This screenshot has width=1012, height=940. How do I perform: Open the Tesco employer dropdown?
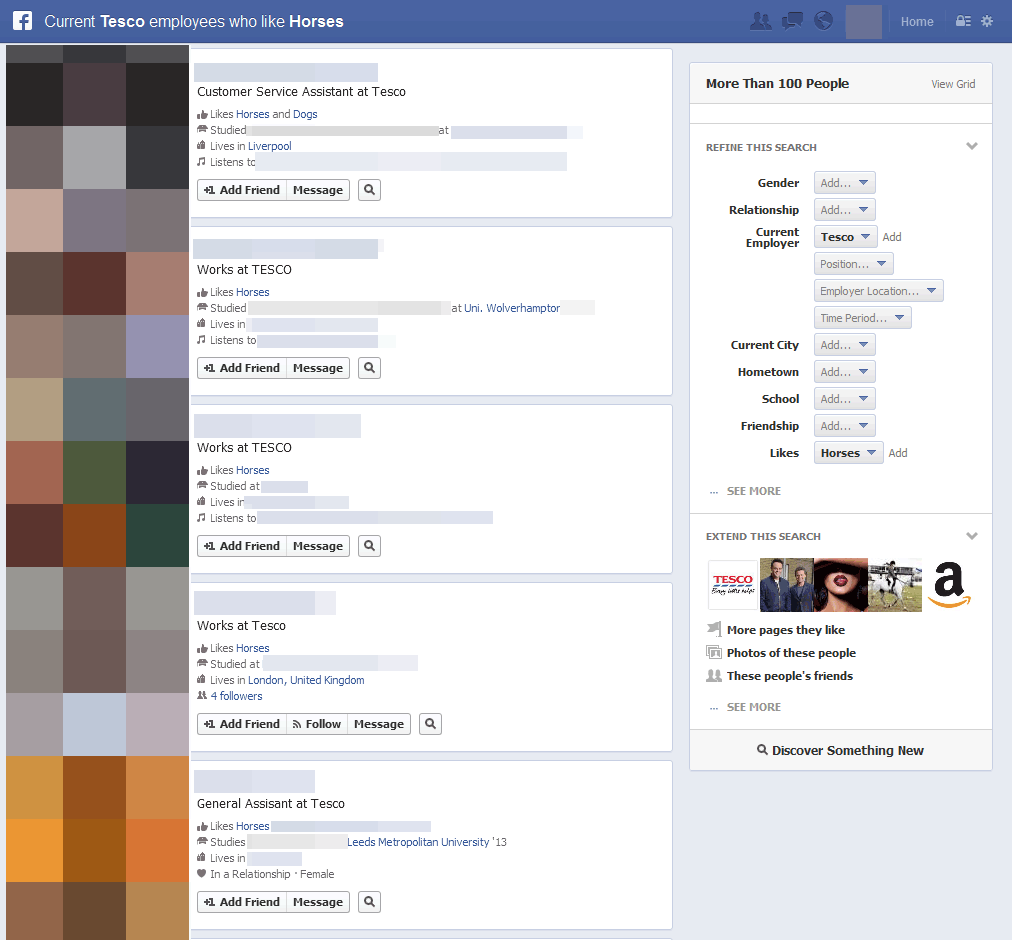point(845,237)
